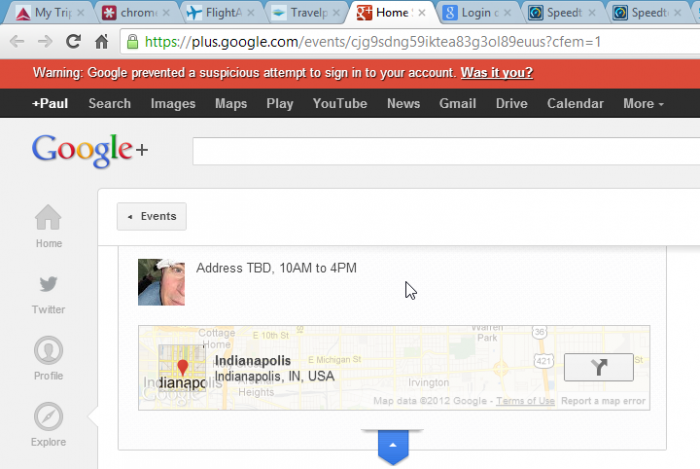Click the green SSL padlock icon

coord(132,42)
